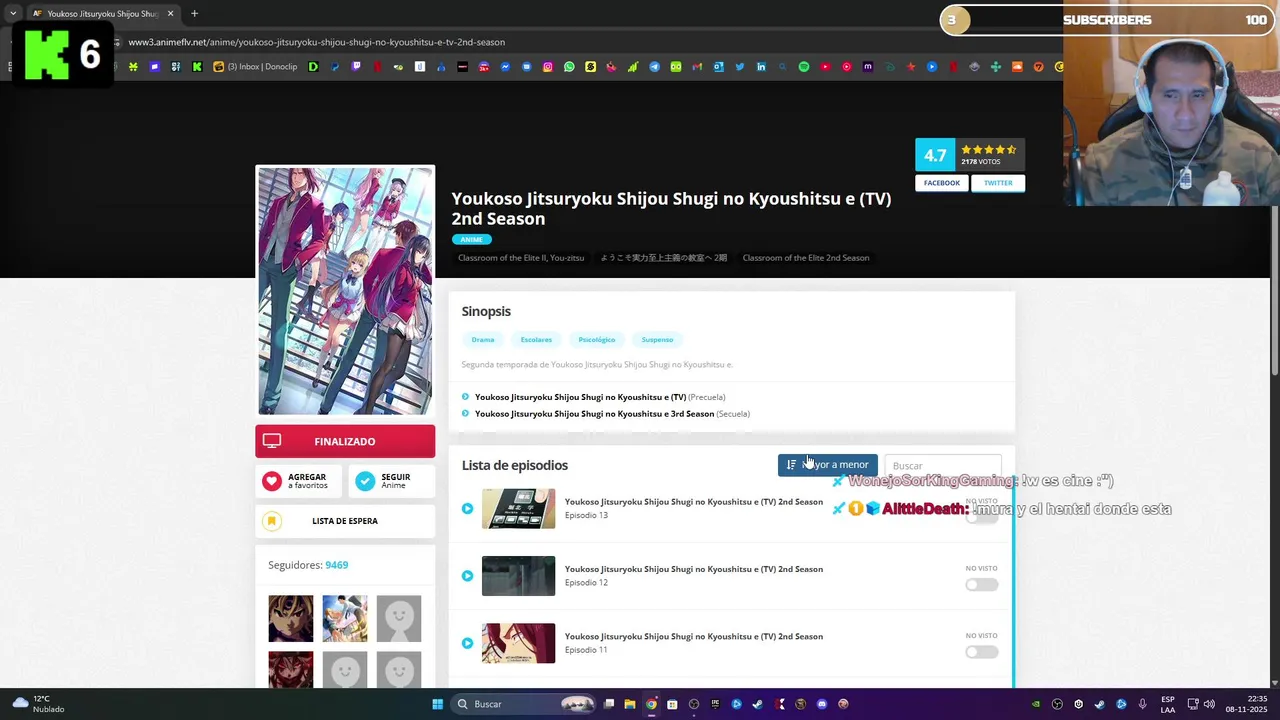Click the red Finalizado status button
The image size is (1280, 720).
tap(345, 441)
